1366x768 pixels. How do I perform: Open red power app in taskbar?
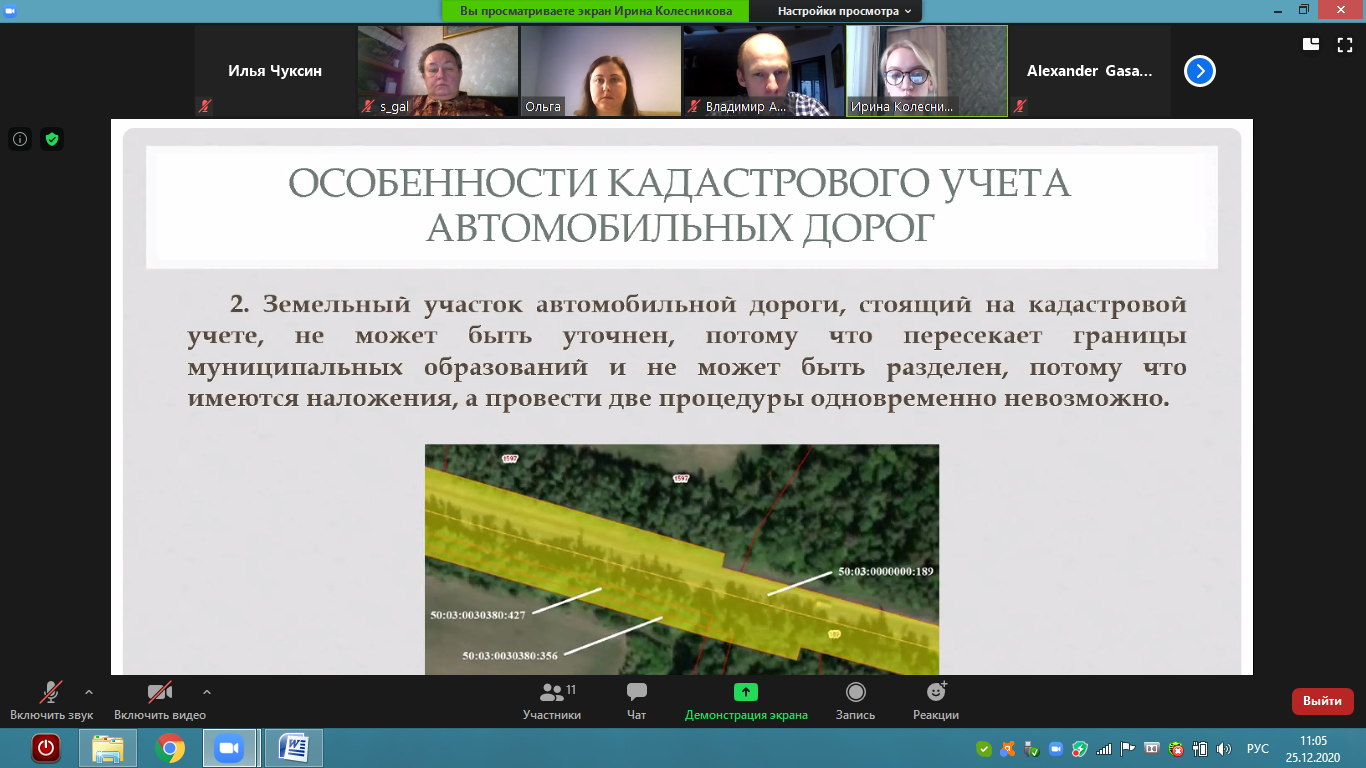[46, 747]
